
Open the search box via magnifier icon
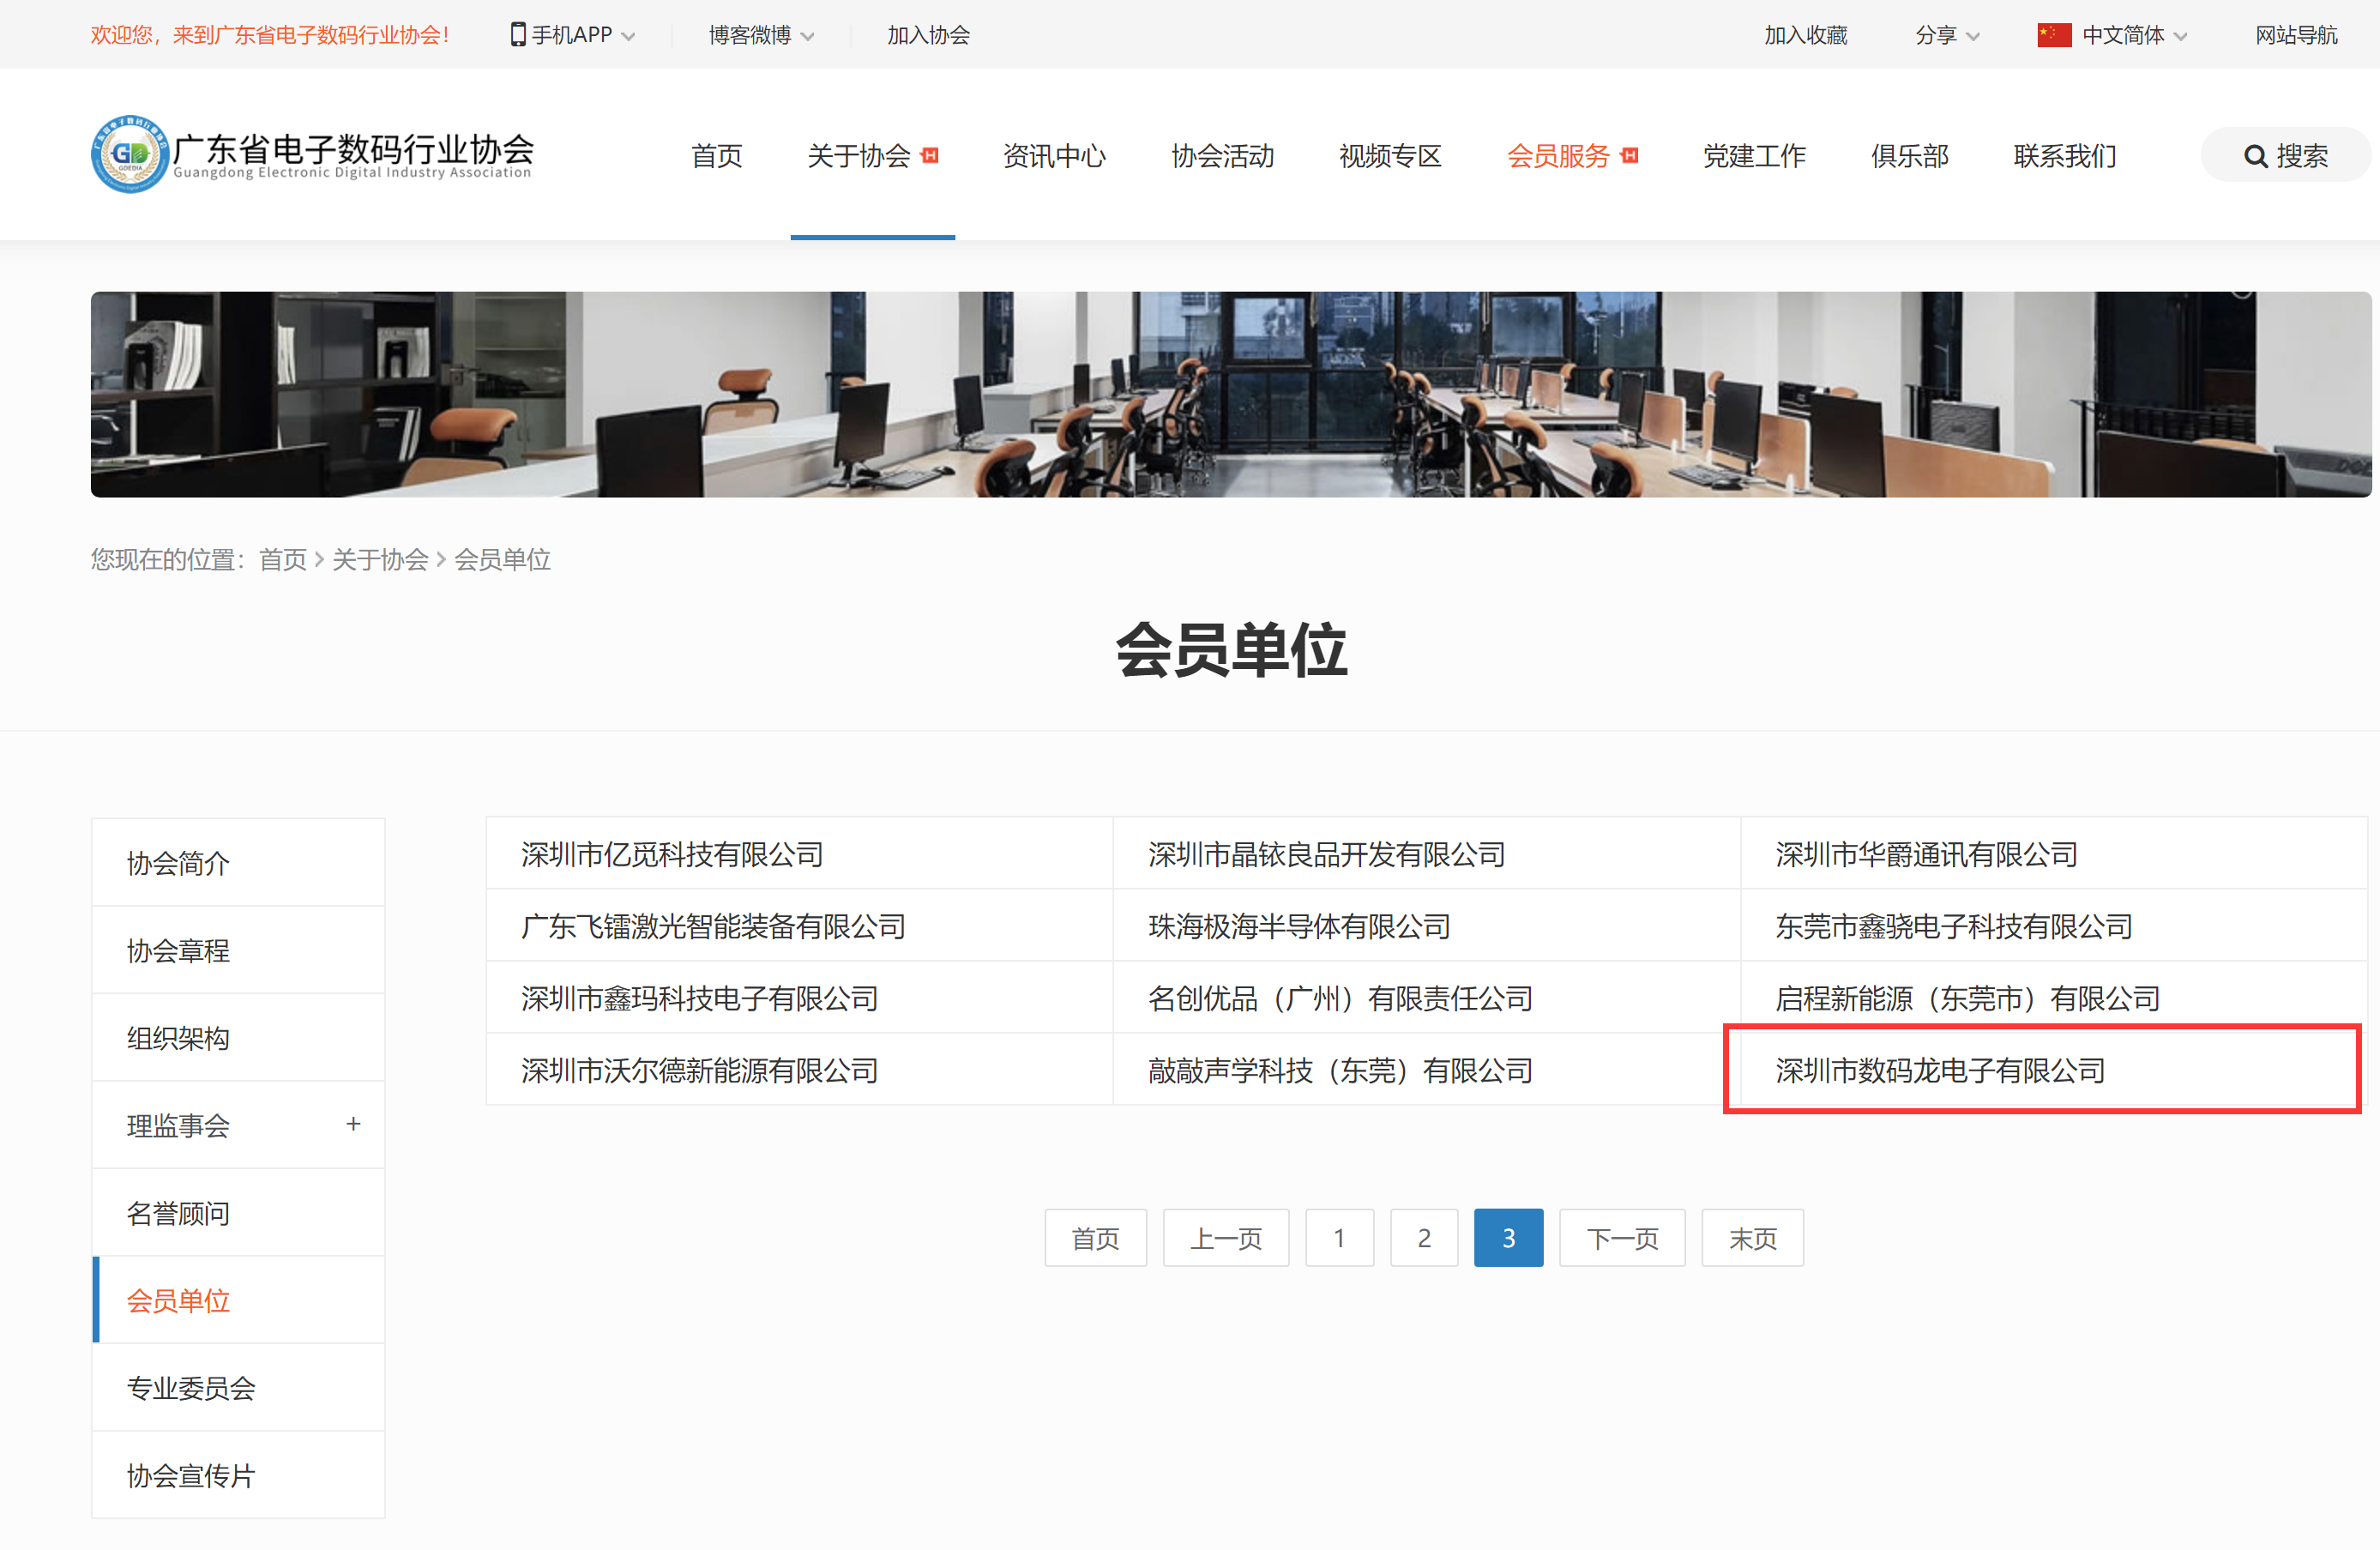(x=2256, y=155)
